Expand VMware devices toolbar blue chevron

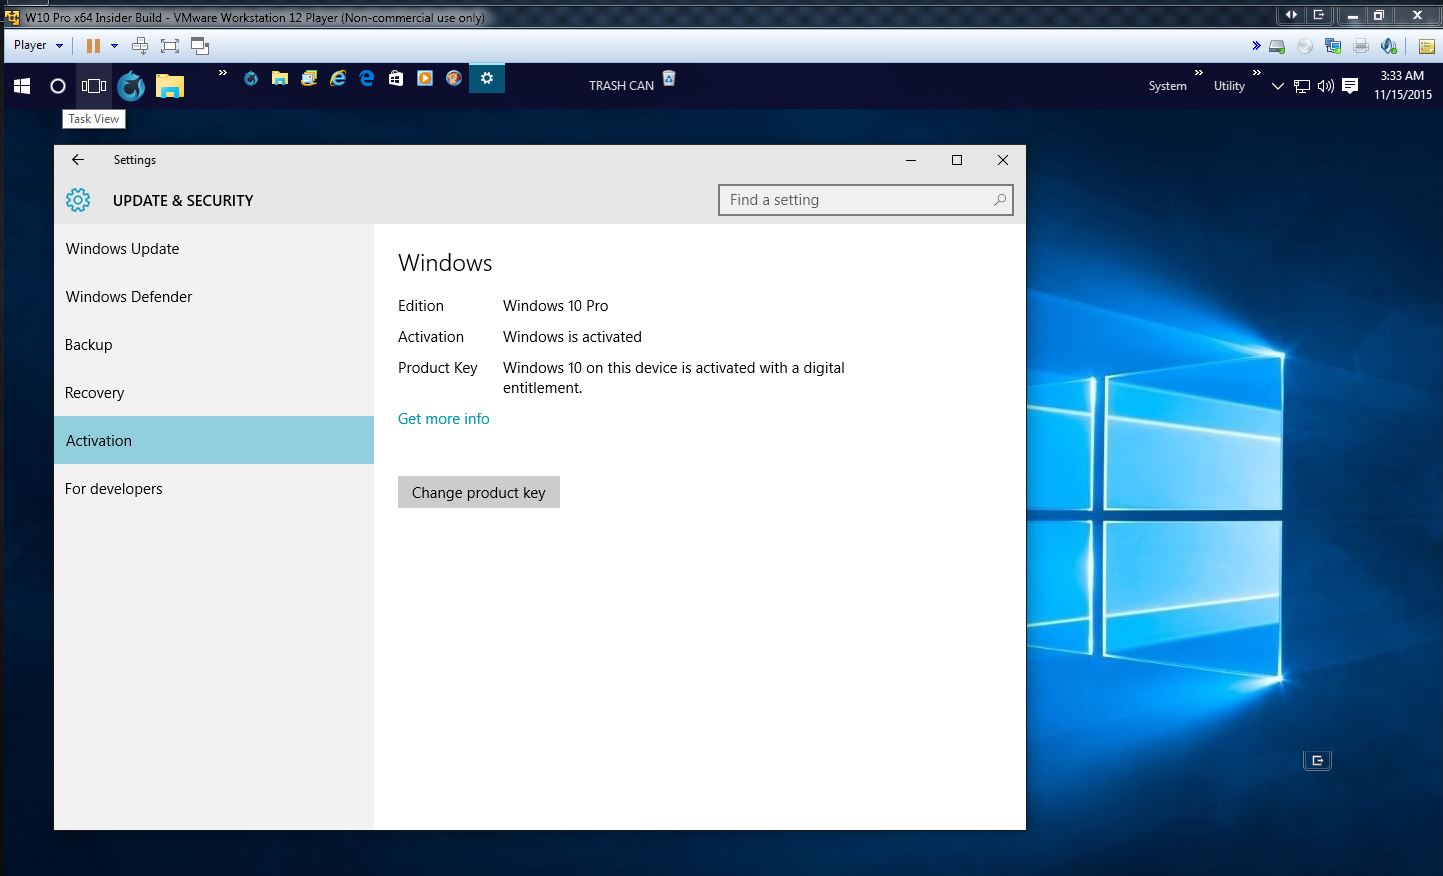pos(1256,46)
